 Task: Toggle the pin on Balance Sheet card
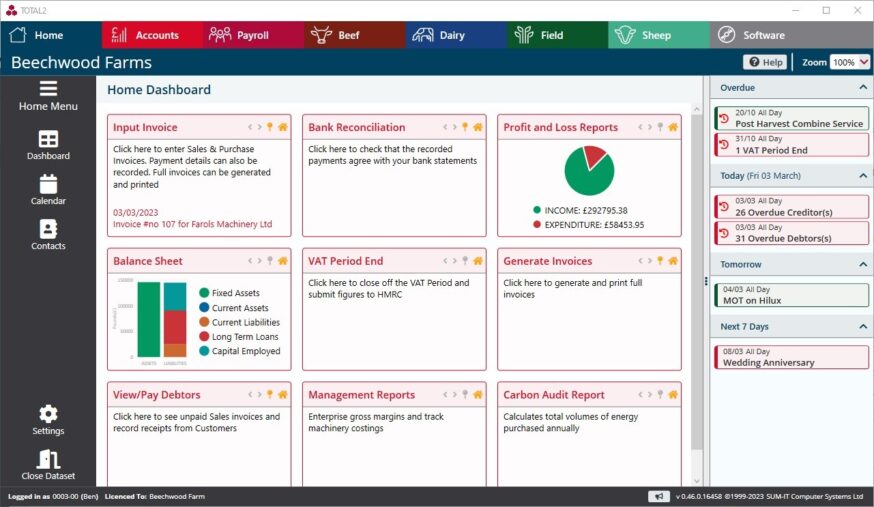point(269,261)
